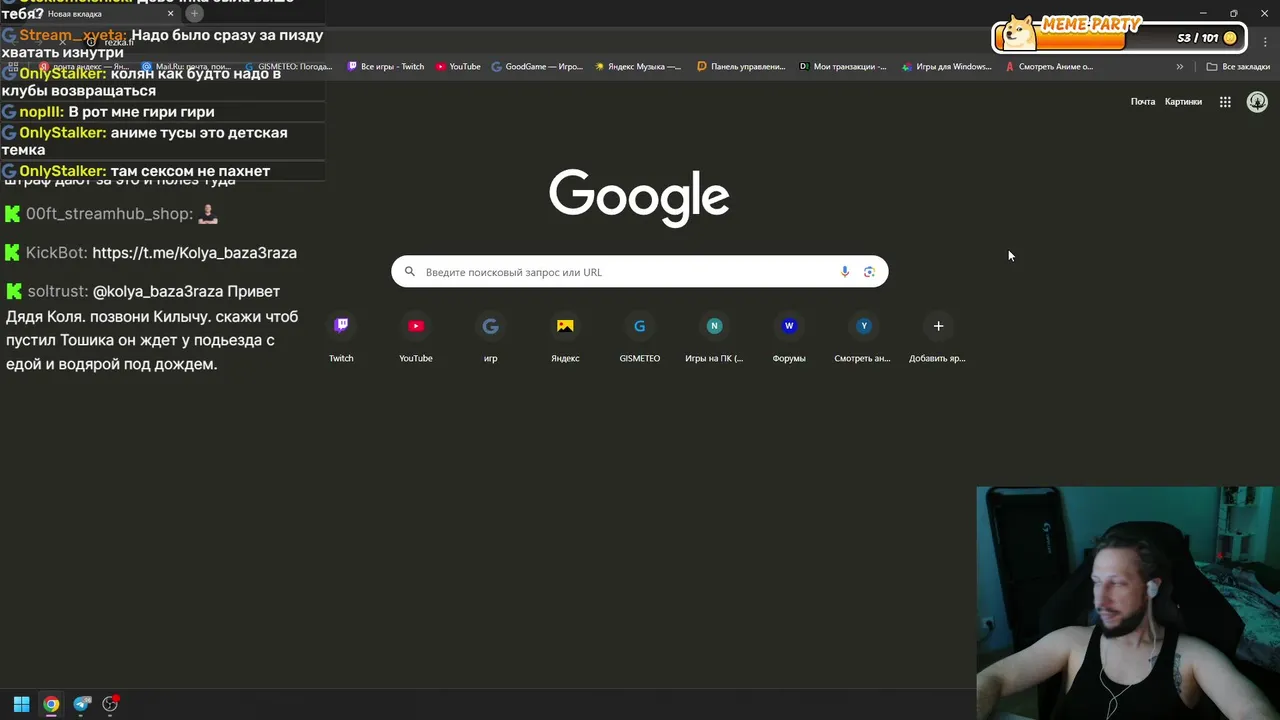Screen dimensions: 1280x720
Task: Click the '53 / 101' coin counter
Action: (x=1206, y=38)
